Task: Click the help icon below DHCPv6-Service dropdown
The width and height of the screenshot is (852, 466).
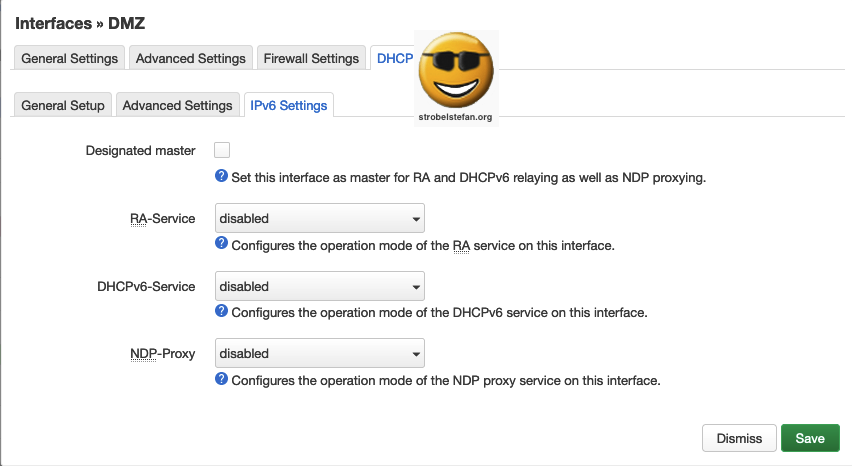Action: pos(222,311)
